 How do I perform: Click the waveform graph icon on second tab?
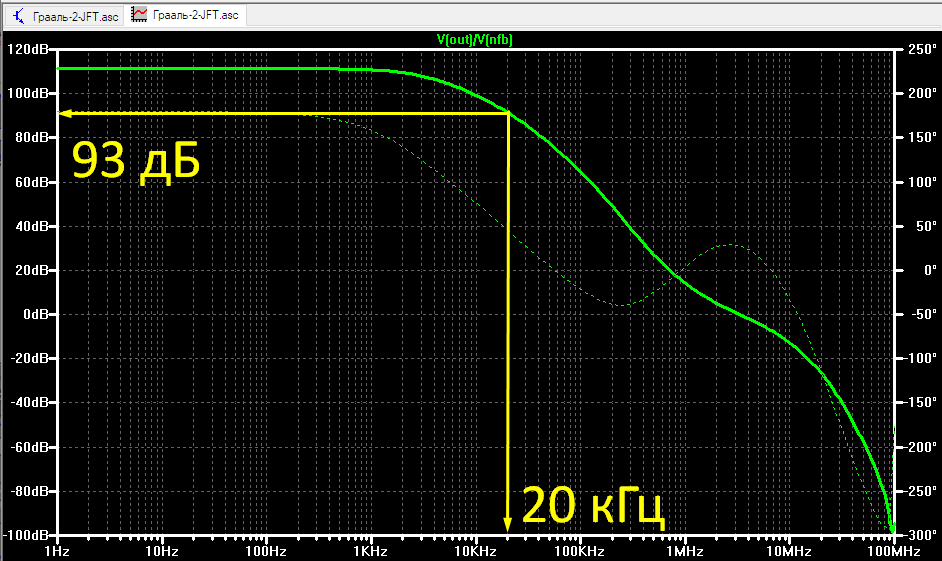[139, 14]
